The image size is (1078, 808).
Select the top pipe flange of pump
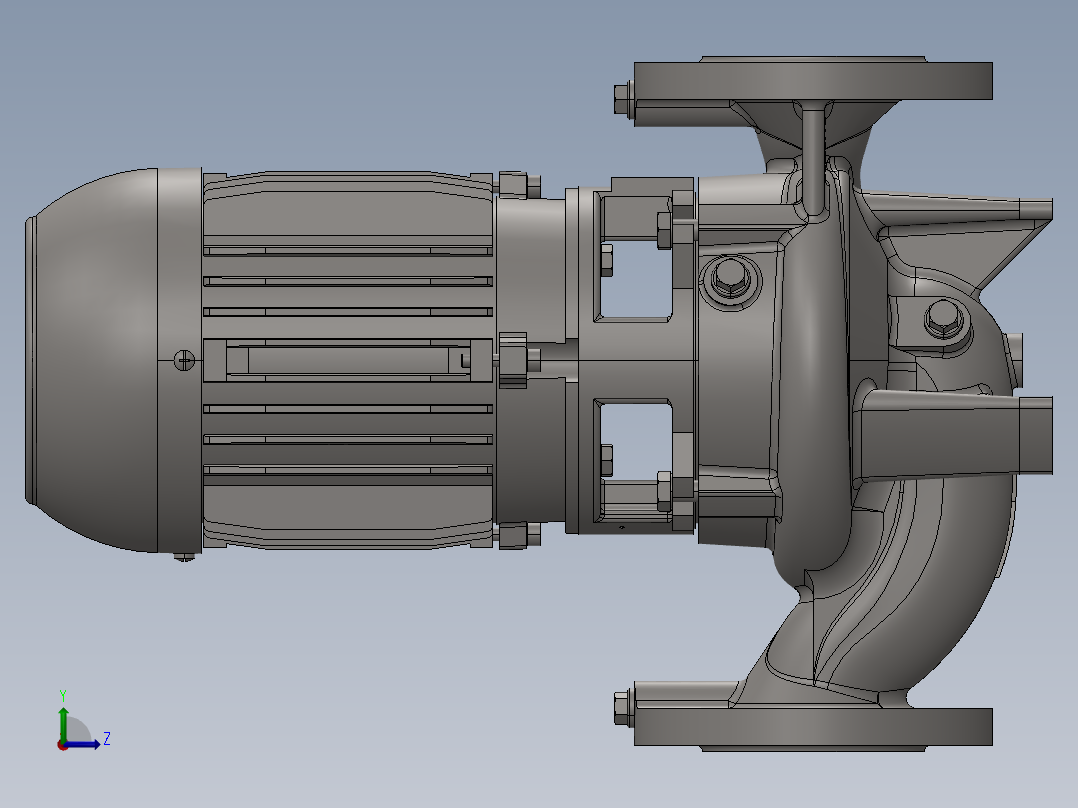(x=813, y=80)
